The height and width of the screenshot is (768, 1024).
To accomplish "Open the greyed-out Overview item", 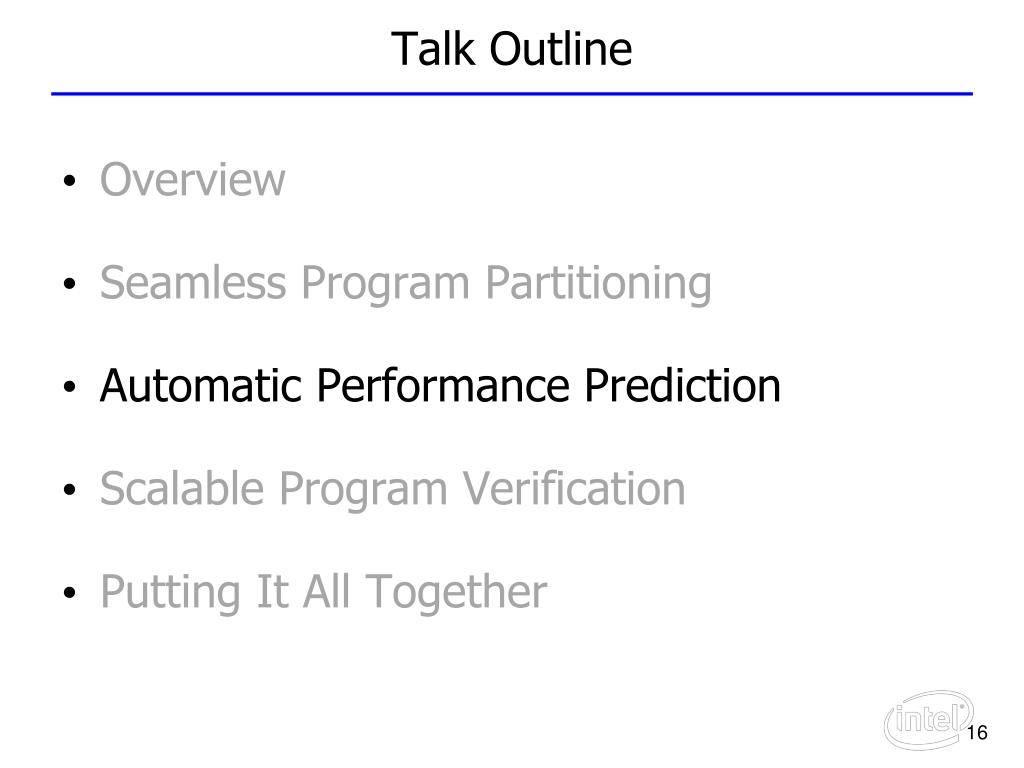I will (x=193, y=179).
